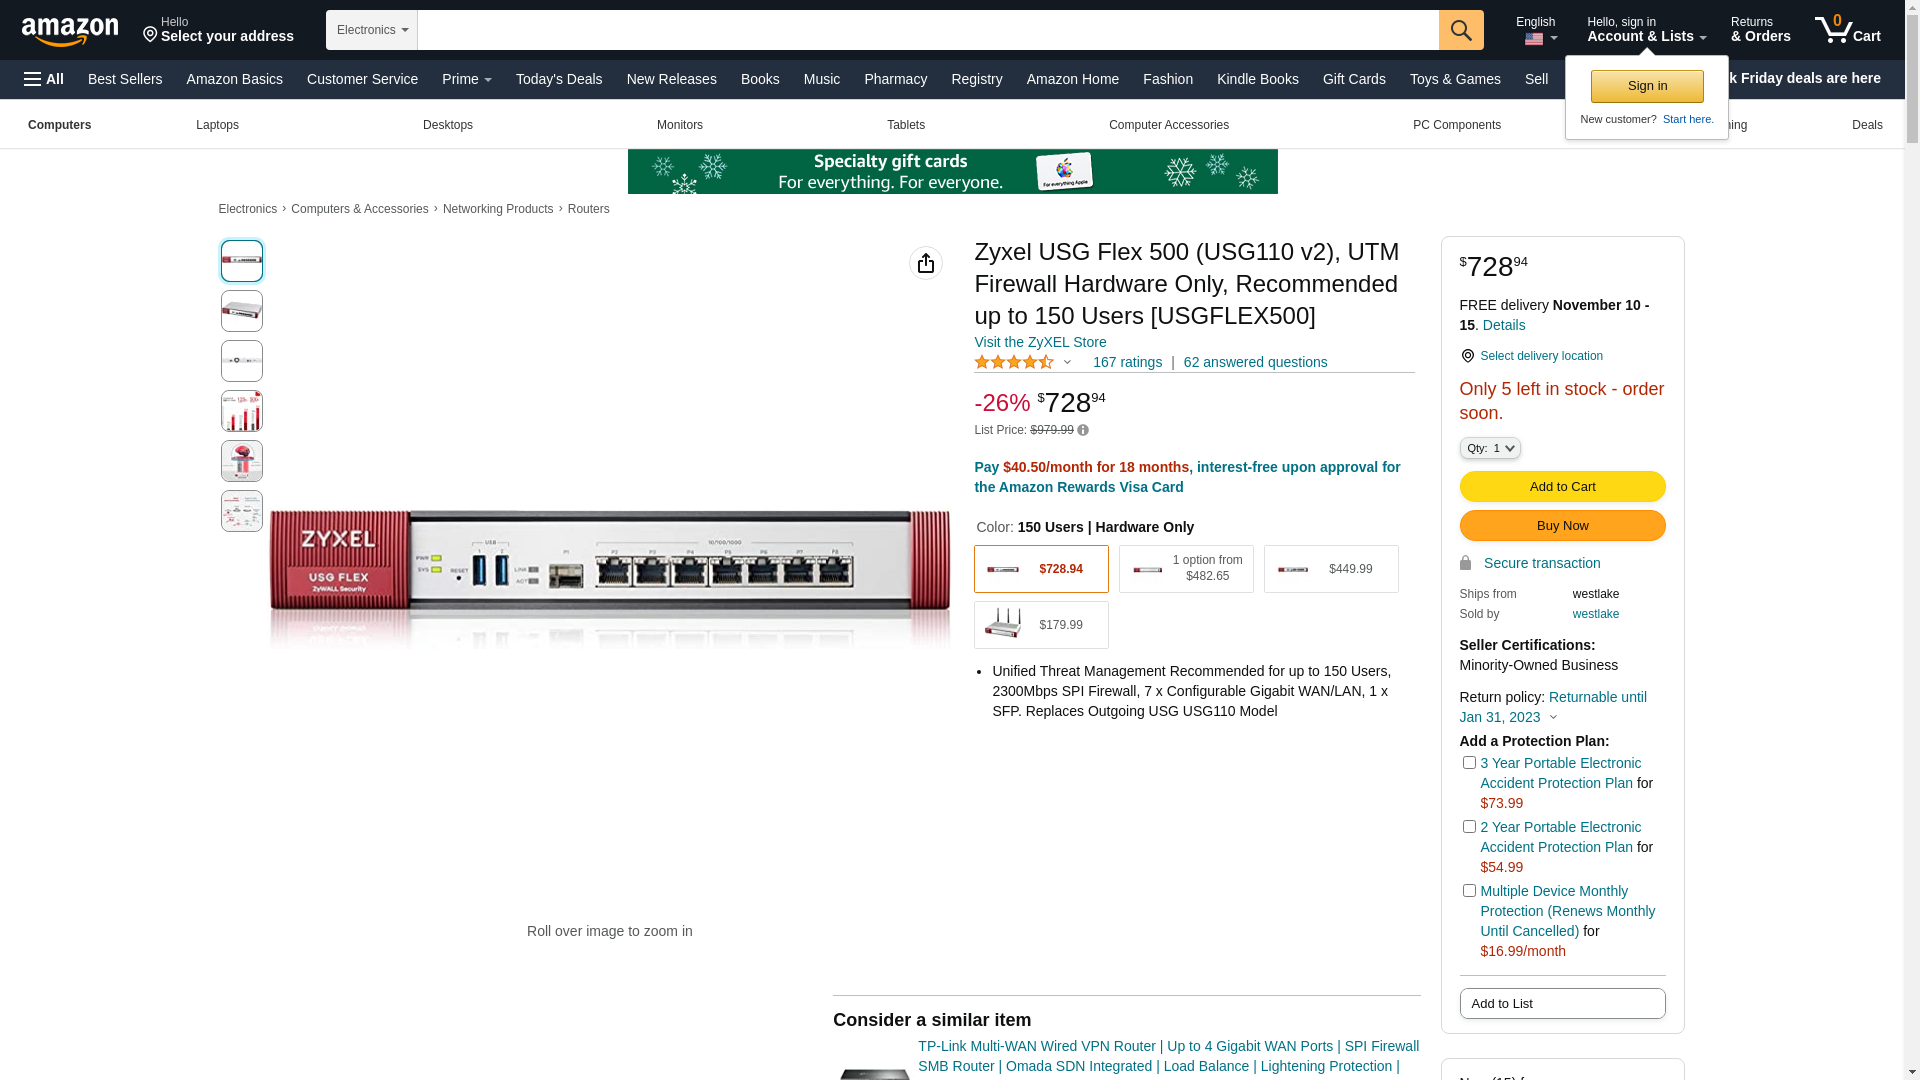Open the All hamburger menu

point(44,79)
